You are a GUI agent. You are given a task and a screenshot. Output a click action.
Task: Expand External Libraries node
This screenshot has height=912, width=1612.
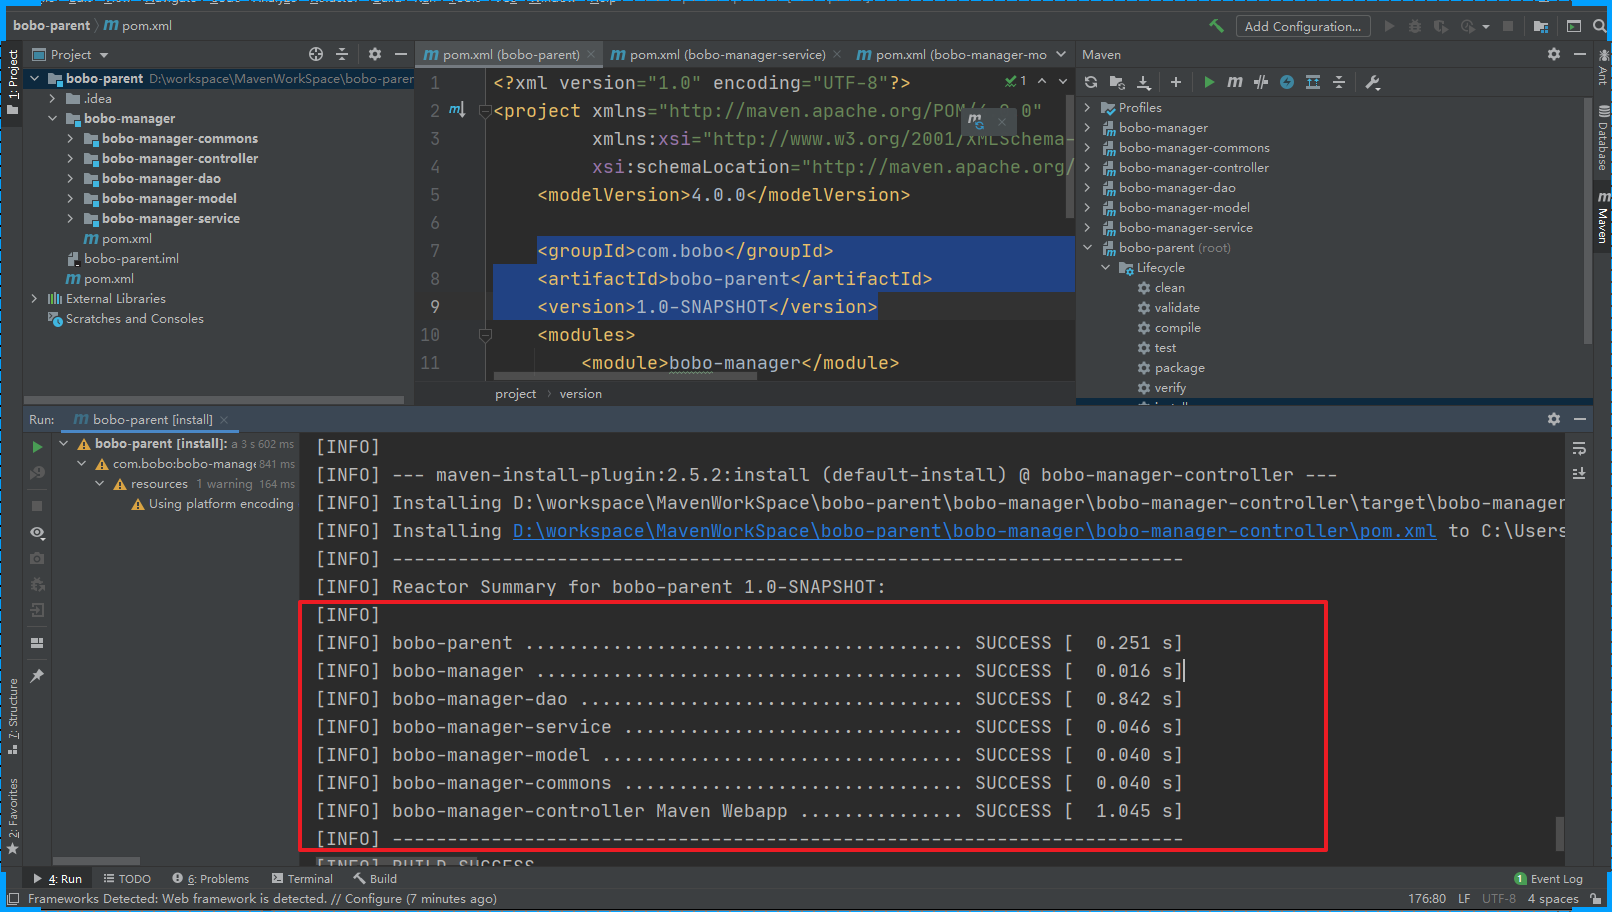34,298
